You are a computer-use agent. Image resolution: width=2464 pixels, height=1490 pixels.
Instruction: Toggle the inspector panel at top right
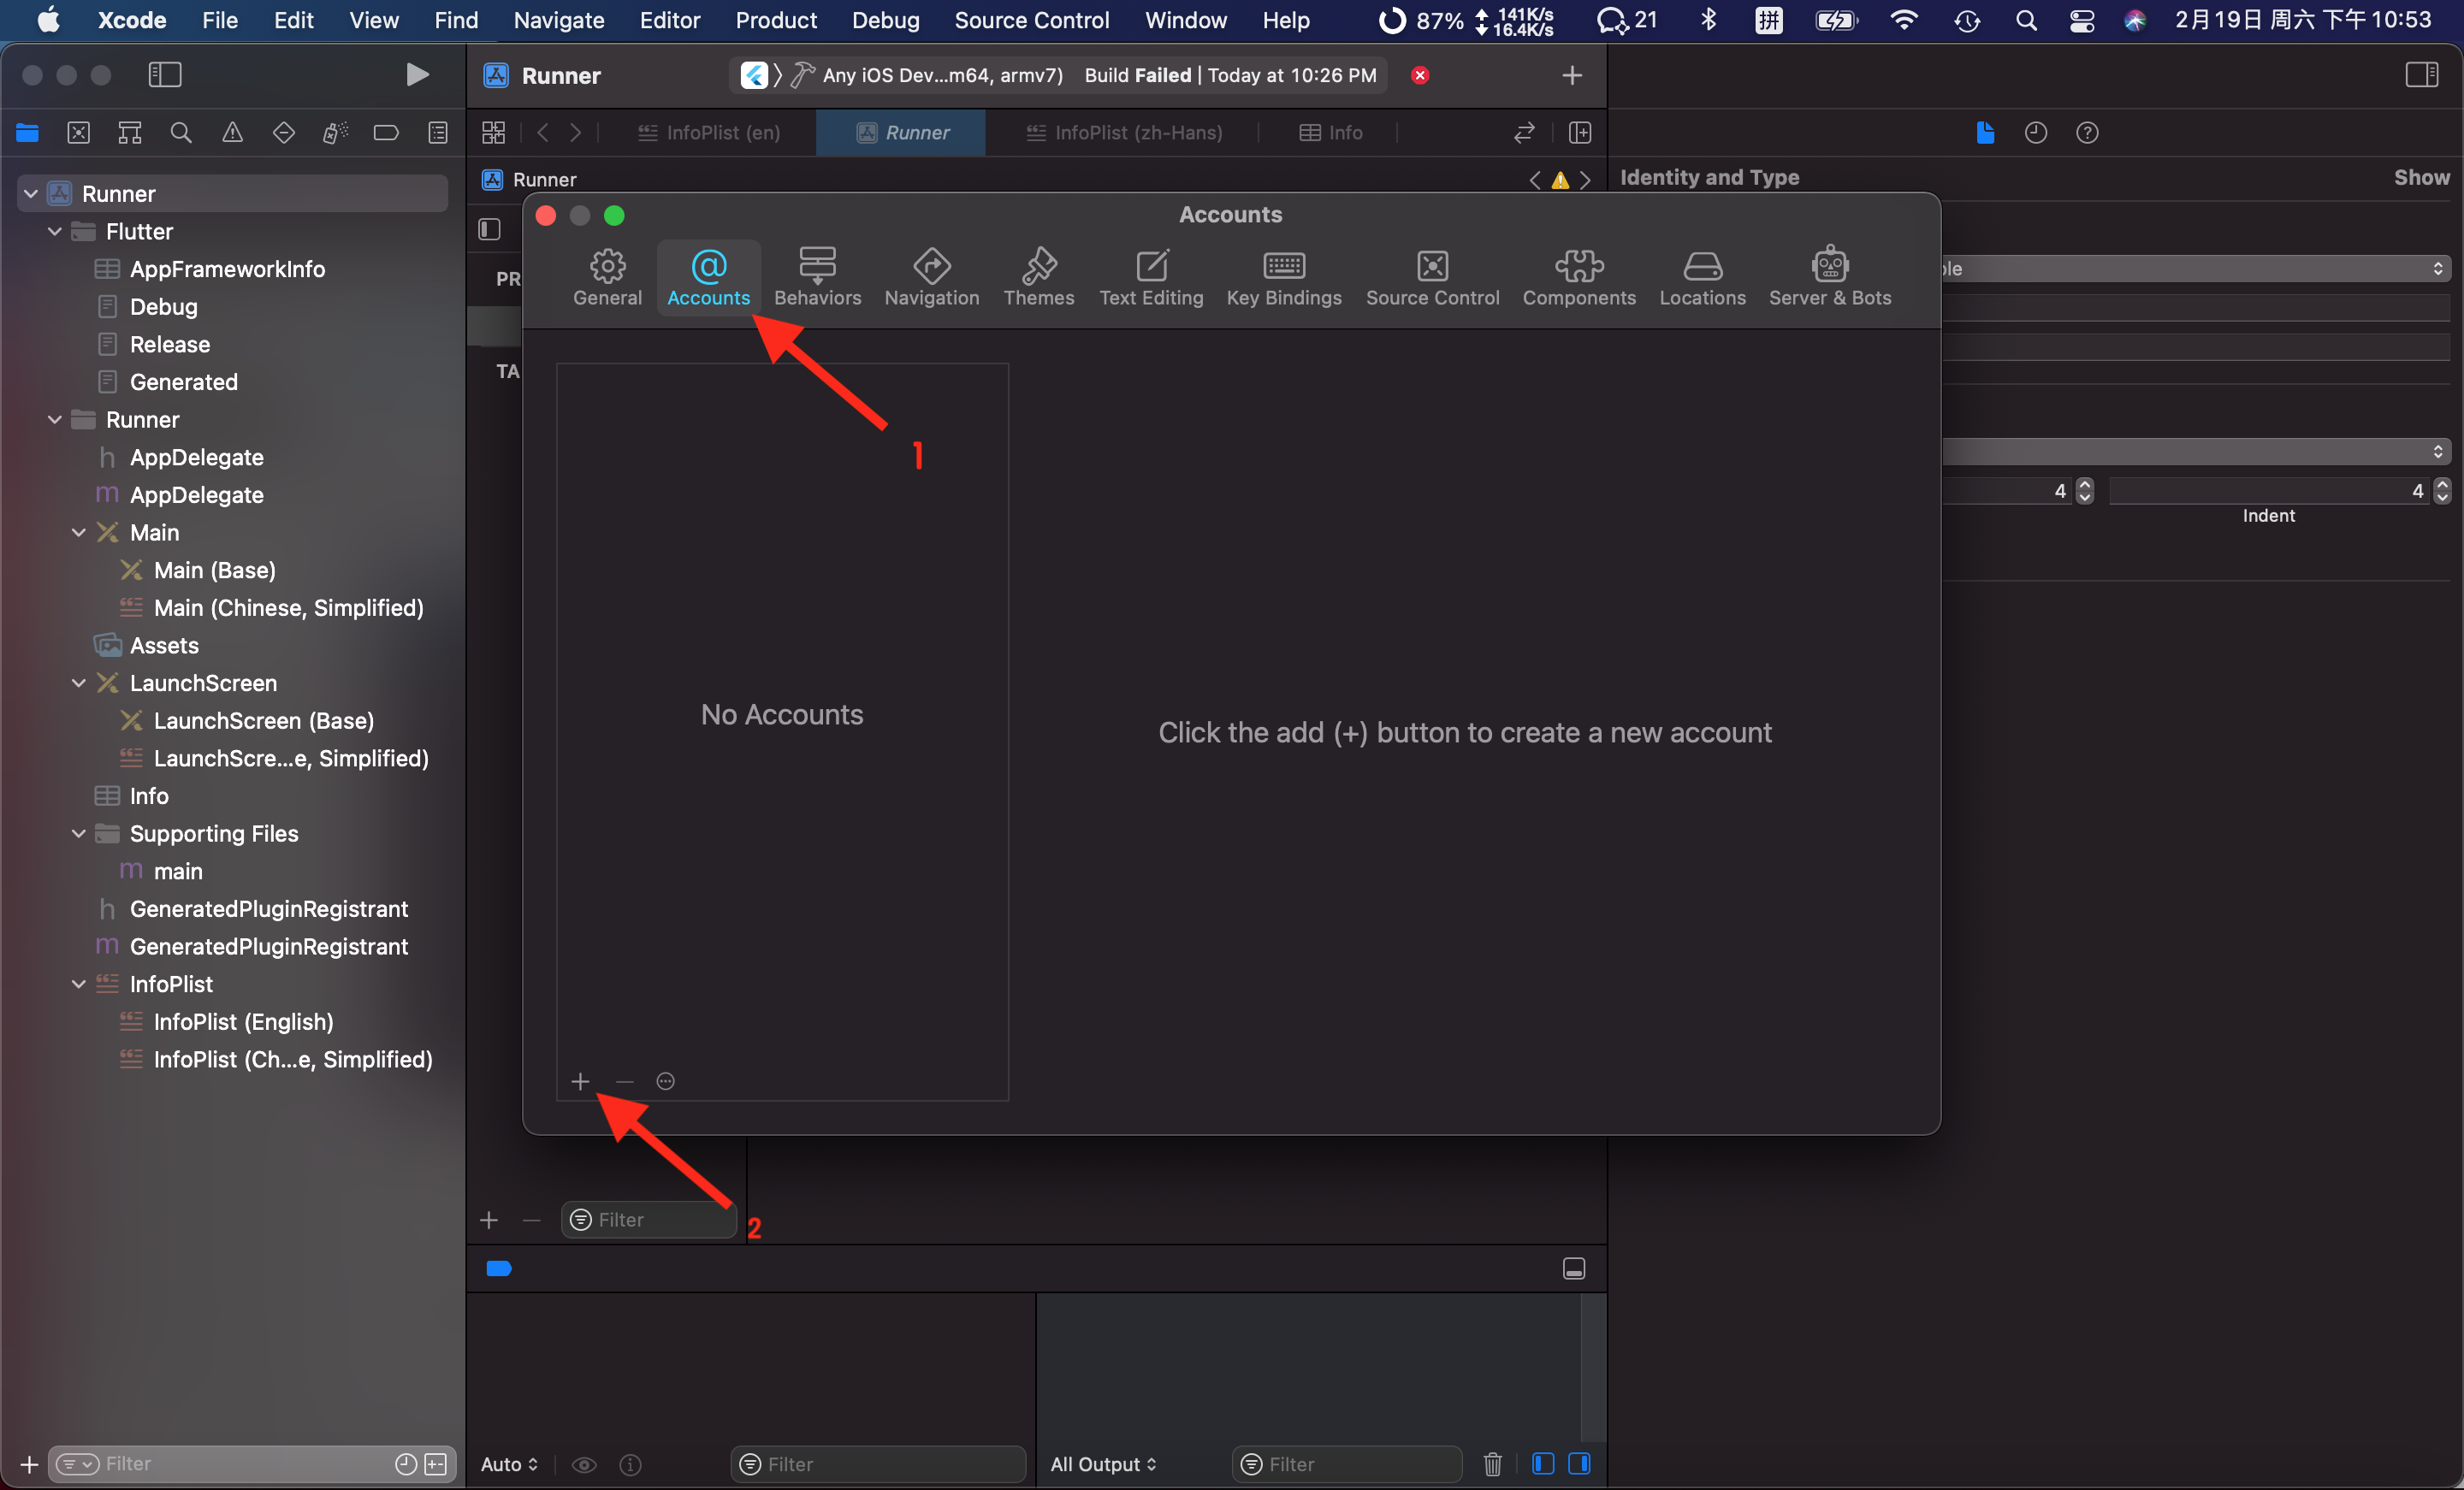pyautogui.click(x=2421, y=74)
